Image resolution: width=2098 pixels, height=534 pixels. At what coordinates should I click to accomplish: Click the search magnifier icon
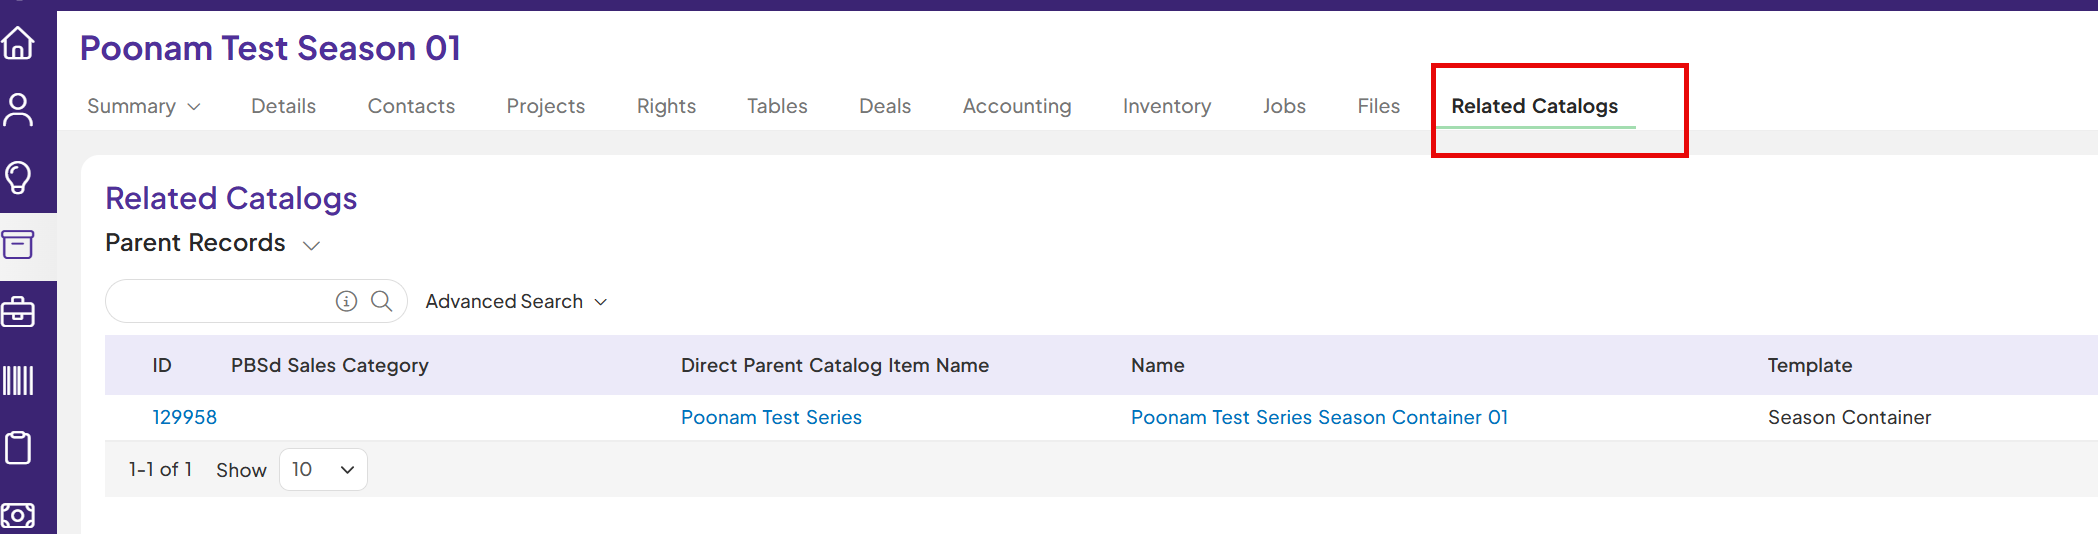click(x=381, y=301)
